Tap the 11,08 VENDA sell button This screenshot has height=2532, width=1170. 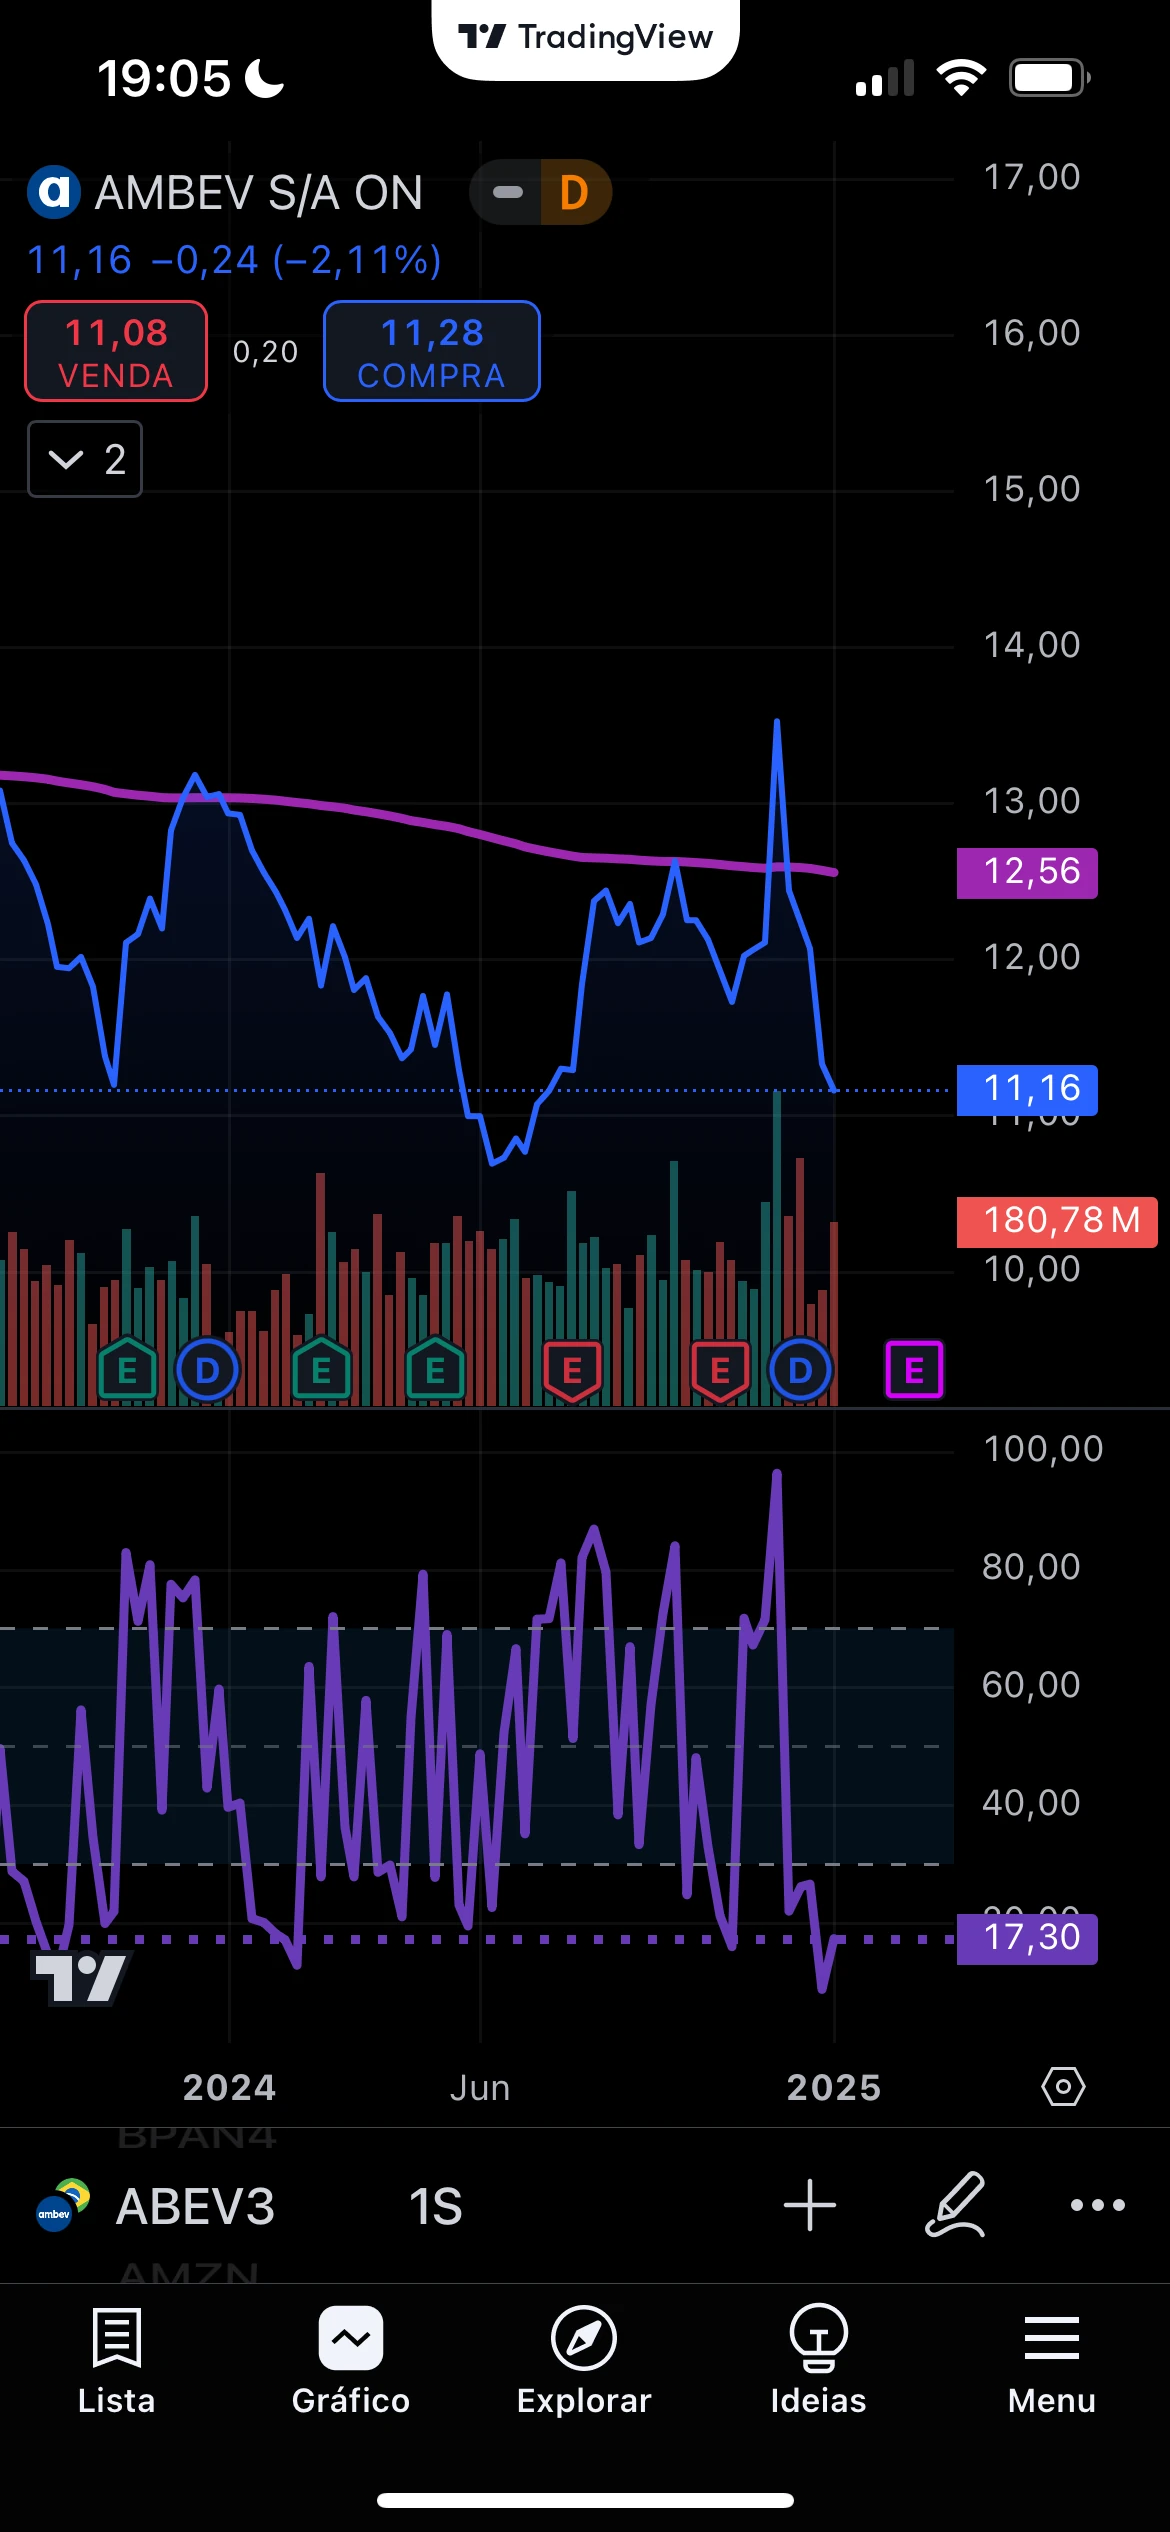[116, 351]
